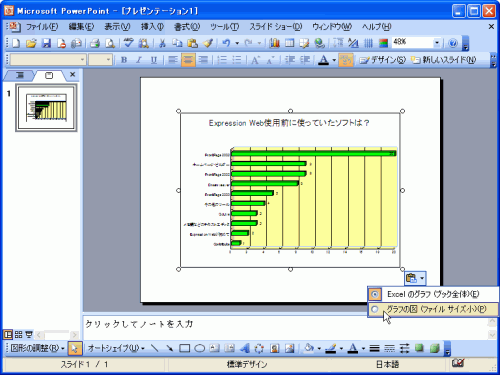Close the slides thumbnail pane

coord(73,75)
